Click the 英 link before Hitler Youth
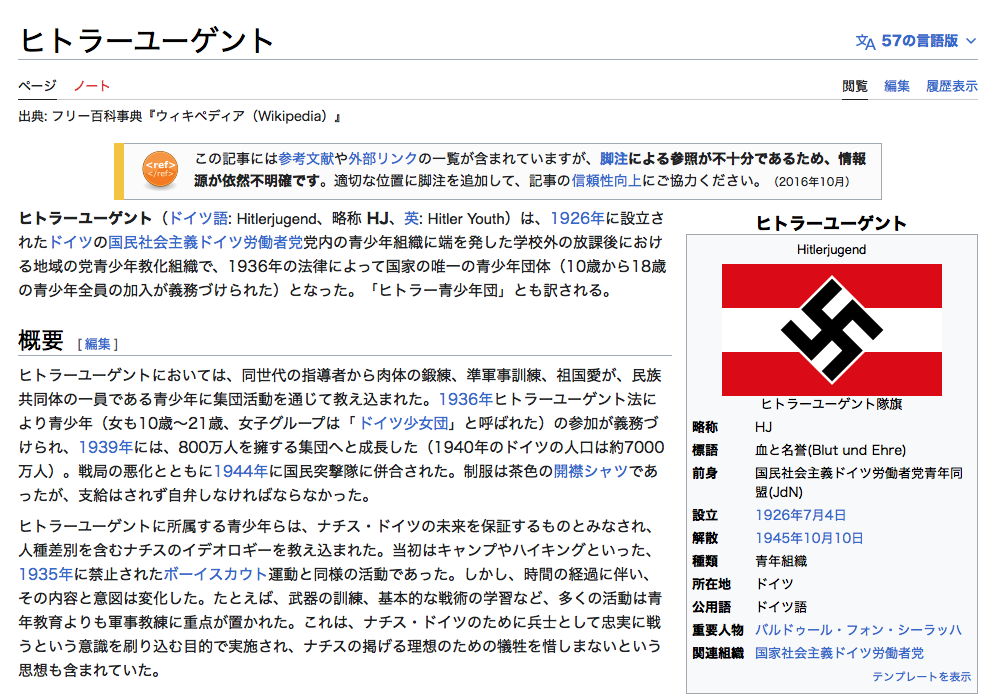The width and height of the screenshot is (1001, 697). (x=412, y=219)
